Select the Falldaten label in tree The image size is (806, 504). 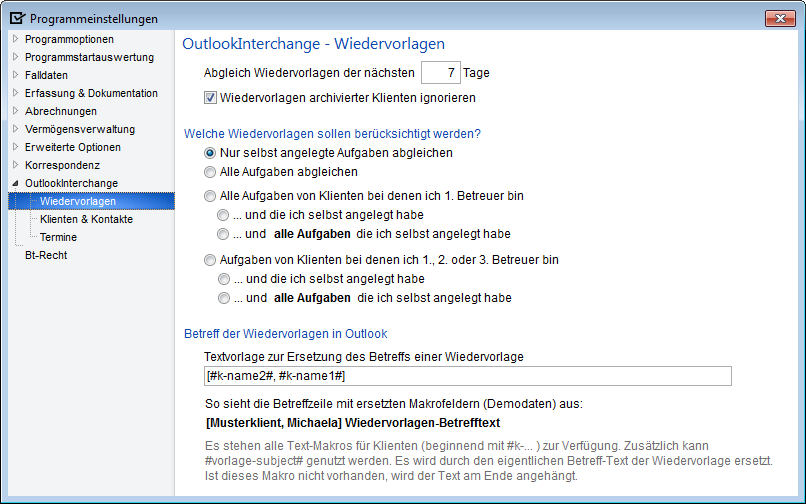(46, 75)
